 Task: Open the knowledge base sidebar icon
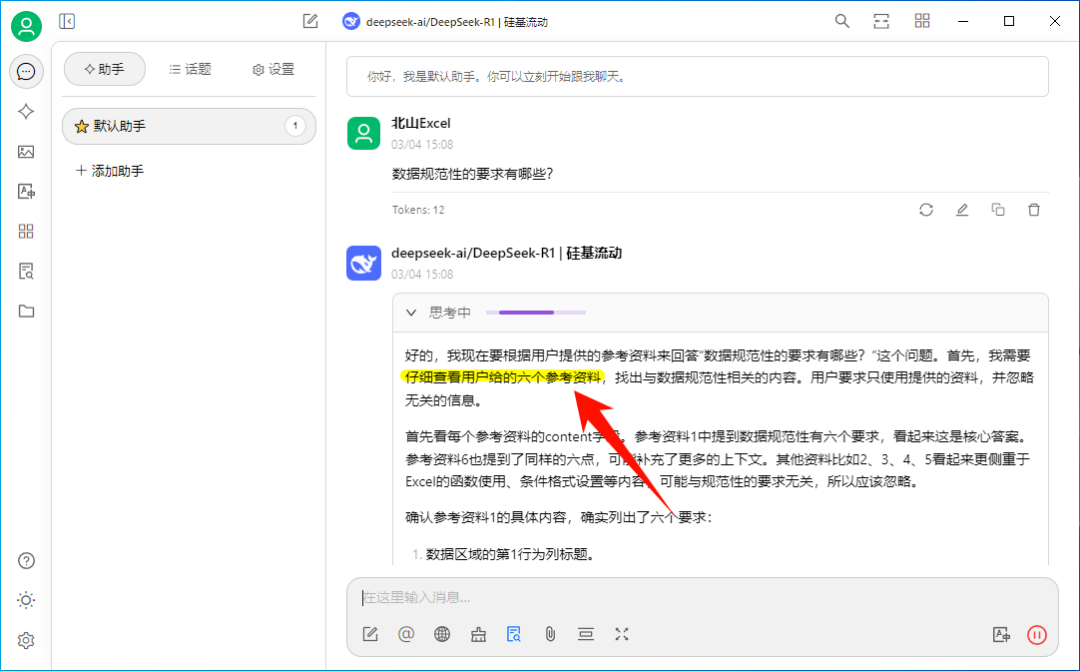(26, 271)
